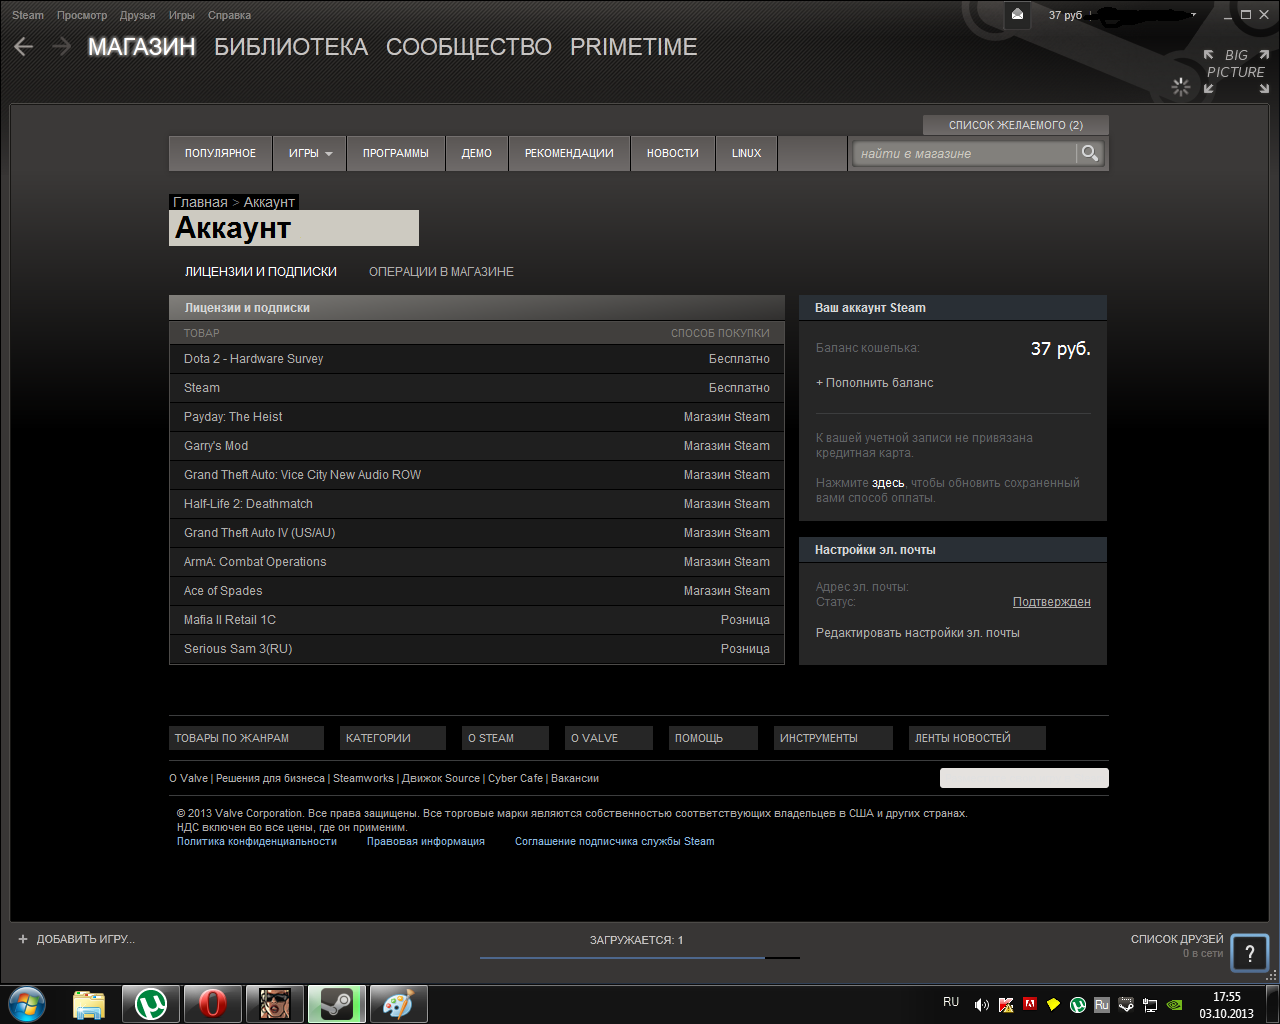The height and width of the screenshot is (1024, 1280).
Task: Switch to Big Picture mode
Action: (x=1236, y=71)
